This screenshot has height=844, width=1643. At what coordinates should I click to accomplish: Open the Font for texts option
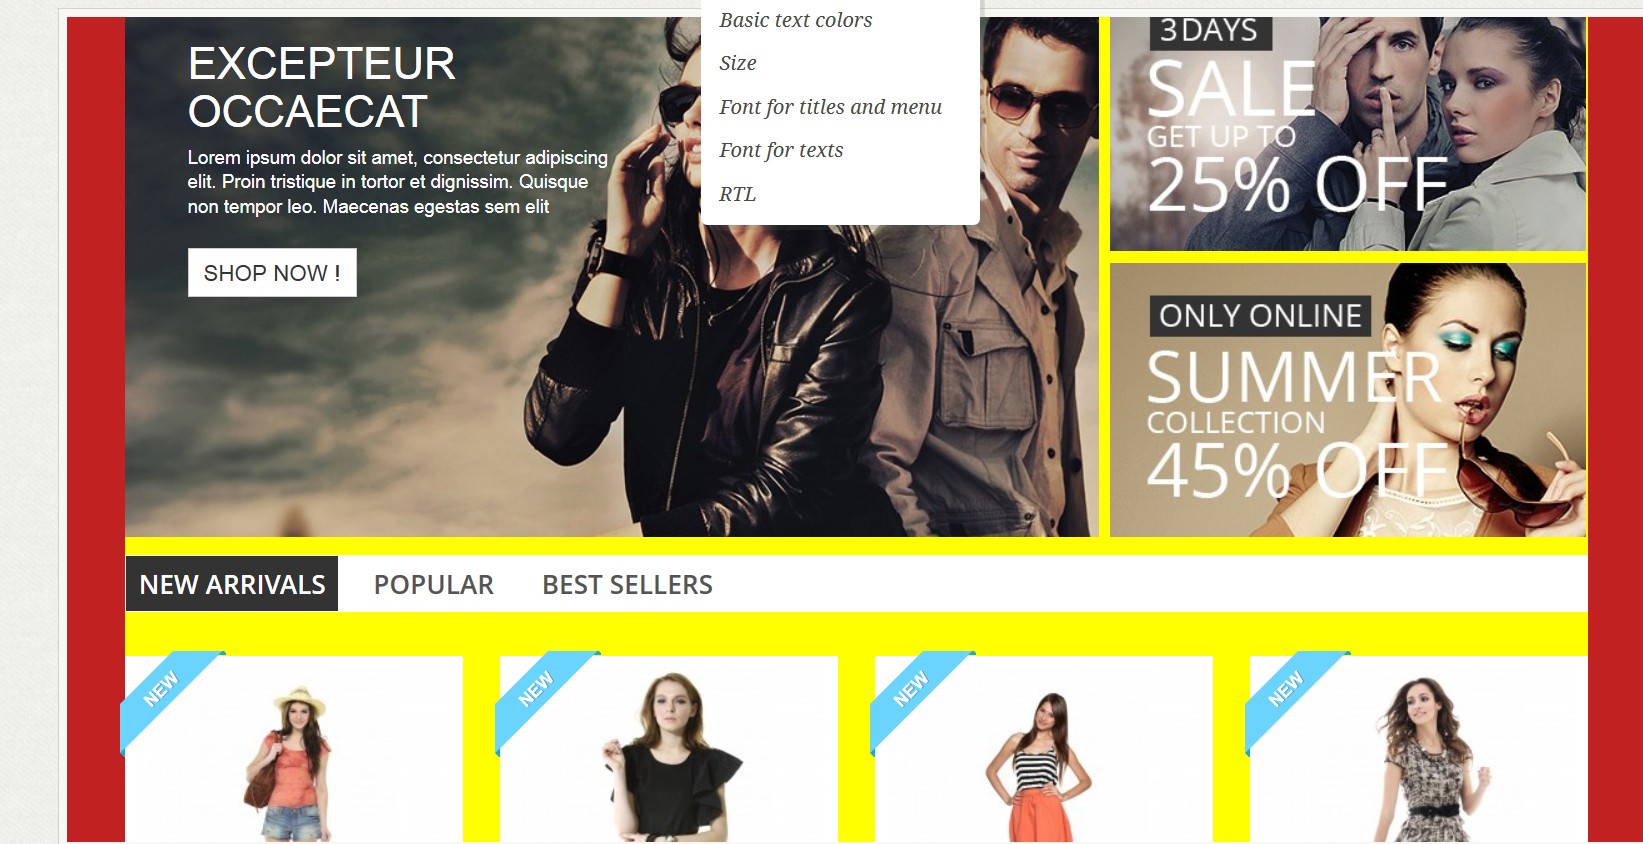click(x=781, y=150)
